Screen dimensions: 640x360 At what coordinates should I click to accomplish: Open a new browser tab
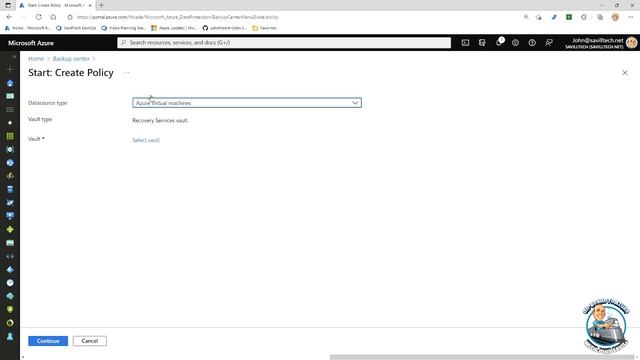tap(102, 5)
